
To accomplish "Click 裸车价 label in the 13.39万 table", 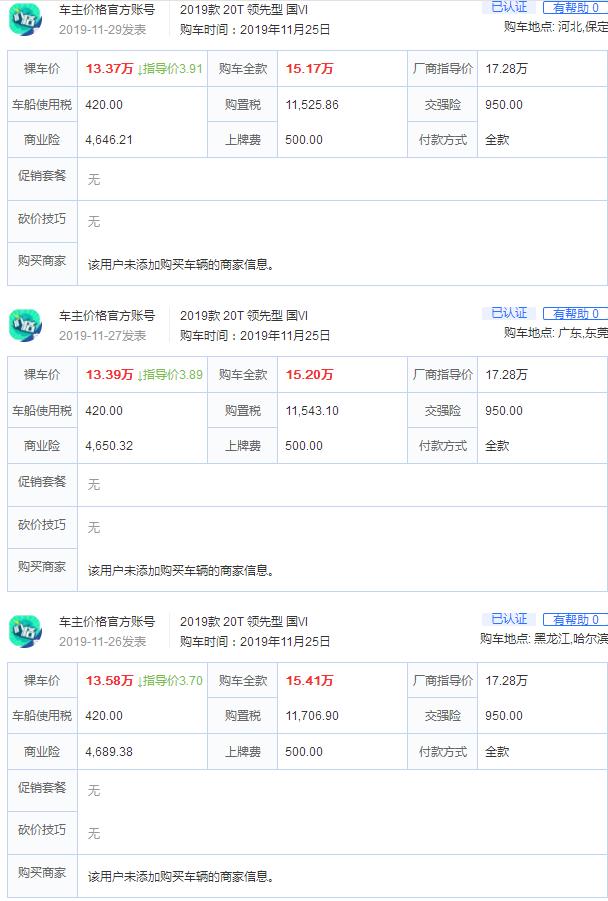I will [42, 375].
